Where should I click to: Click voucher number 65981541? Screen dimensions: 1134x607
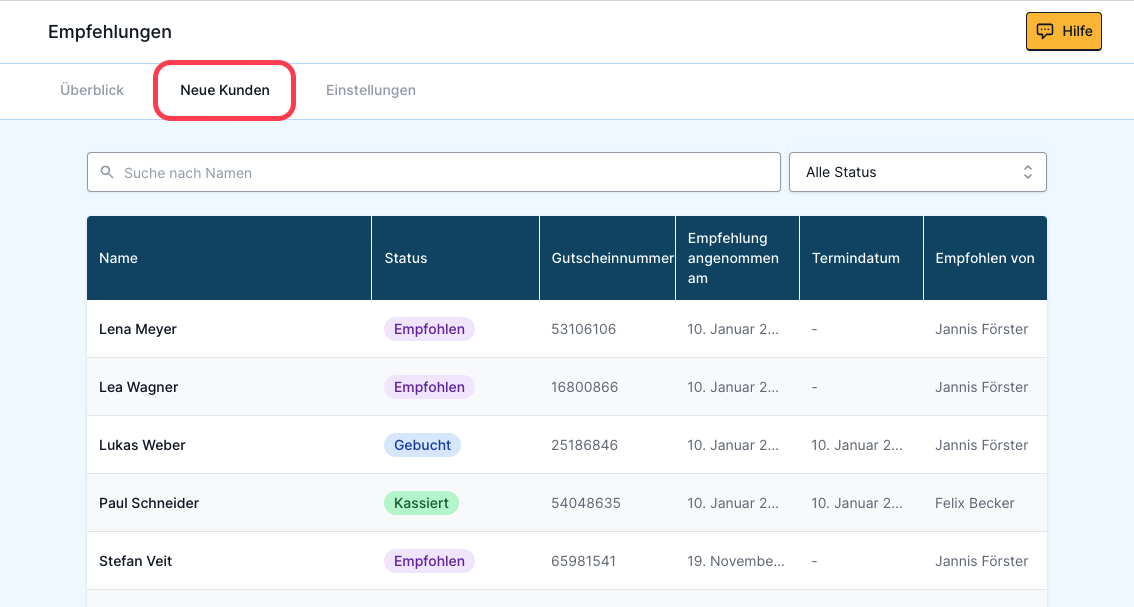pos(583,561)
